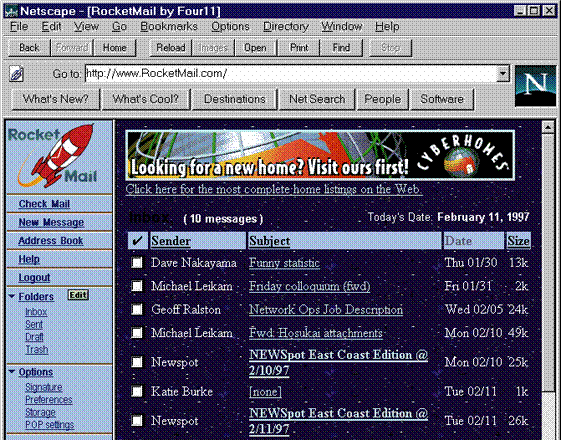Click the Net Search directory button
This screenshot has width=561, height=440.
point(317,99)
